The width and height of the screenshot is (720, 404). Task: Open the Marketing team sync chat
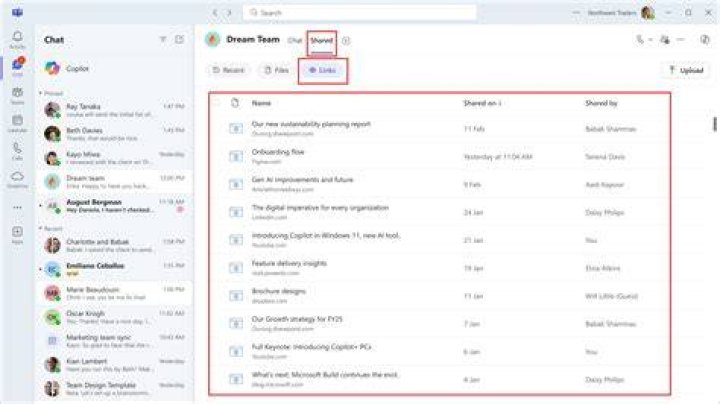click(114, 341)
